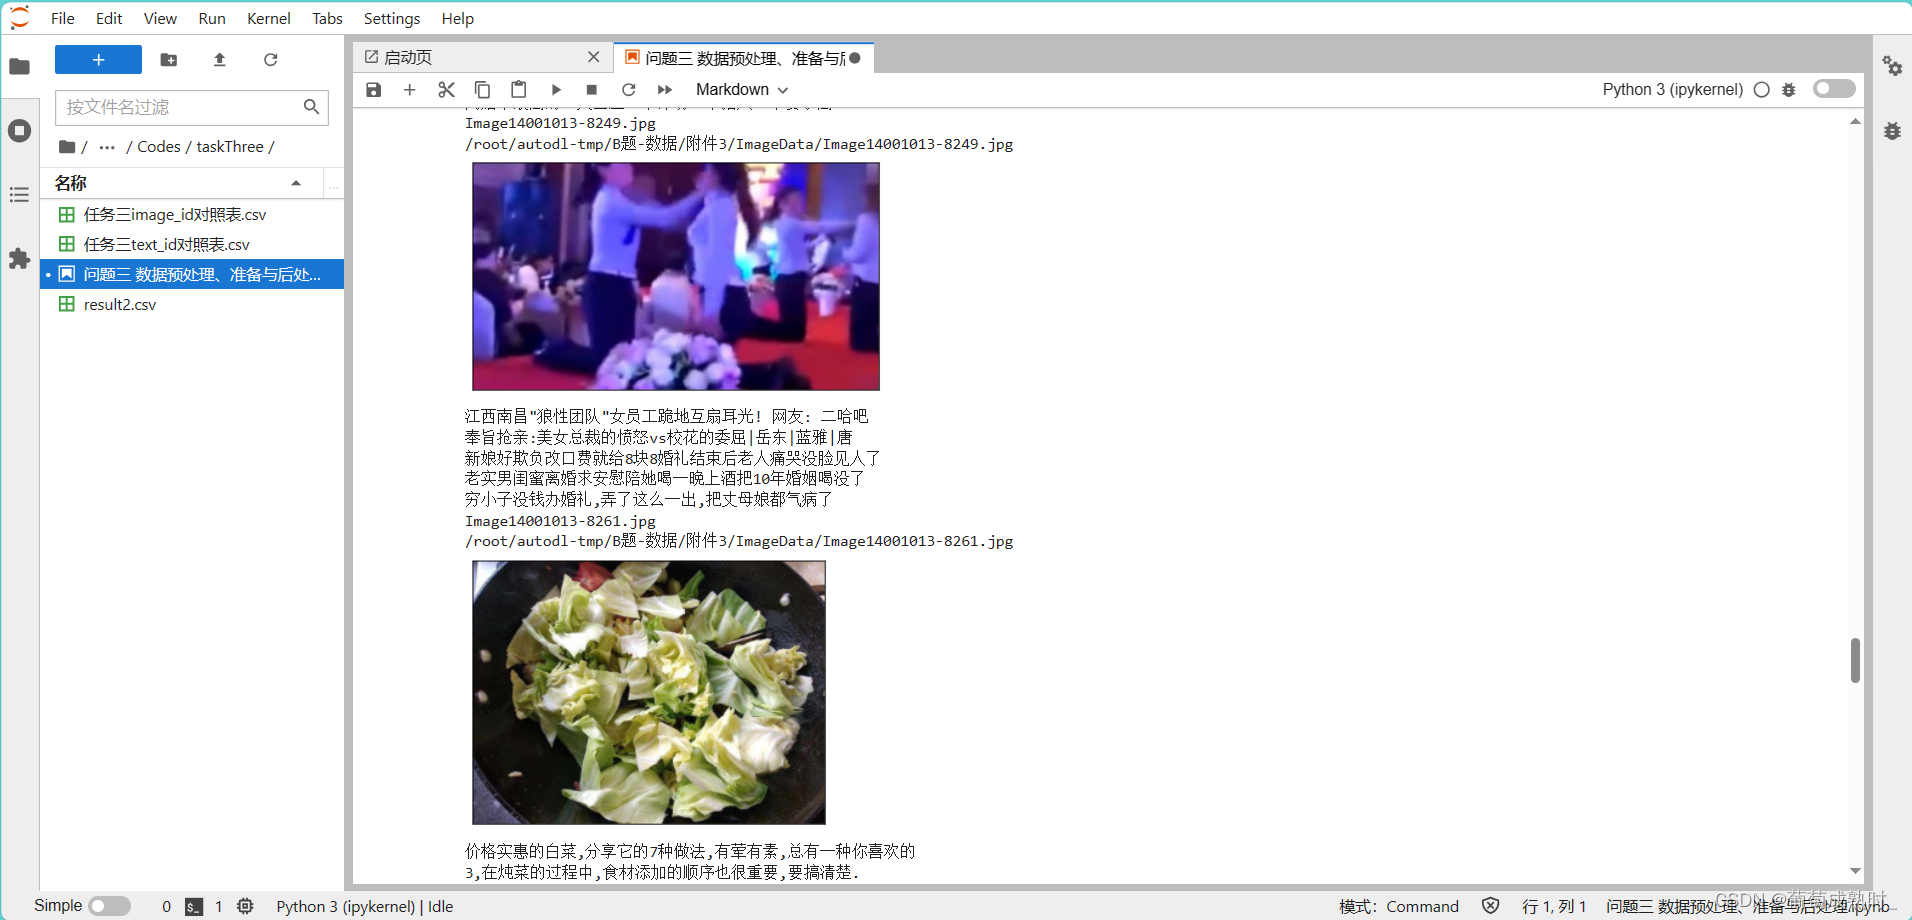1912x920 pixels.
Task: Open result2.csv file
Action: coord(192,304)
